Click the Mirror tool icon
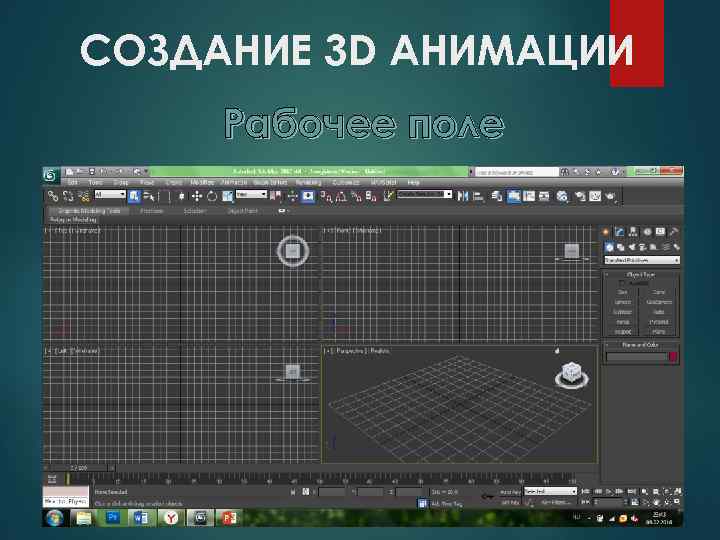720x540 pixels. click(462, 197)
